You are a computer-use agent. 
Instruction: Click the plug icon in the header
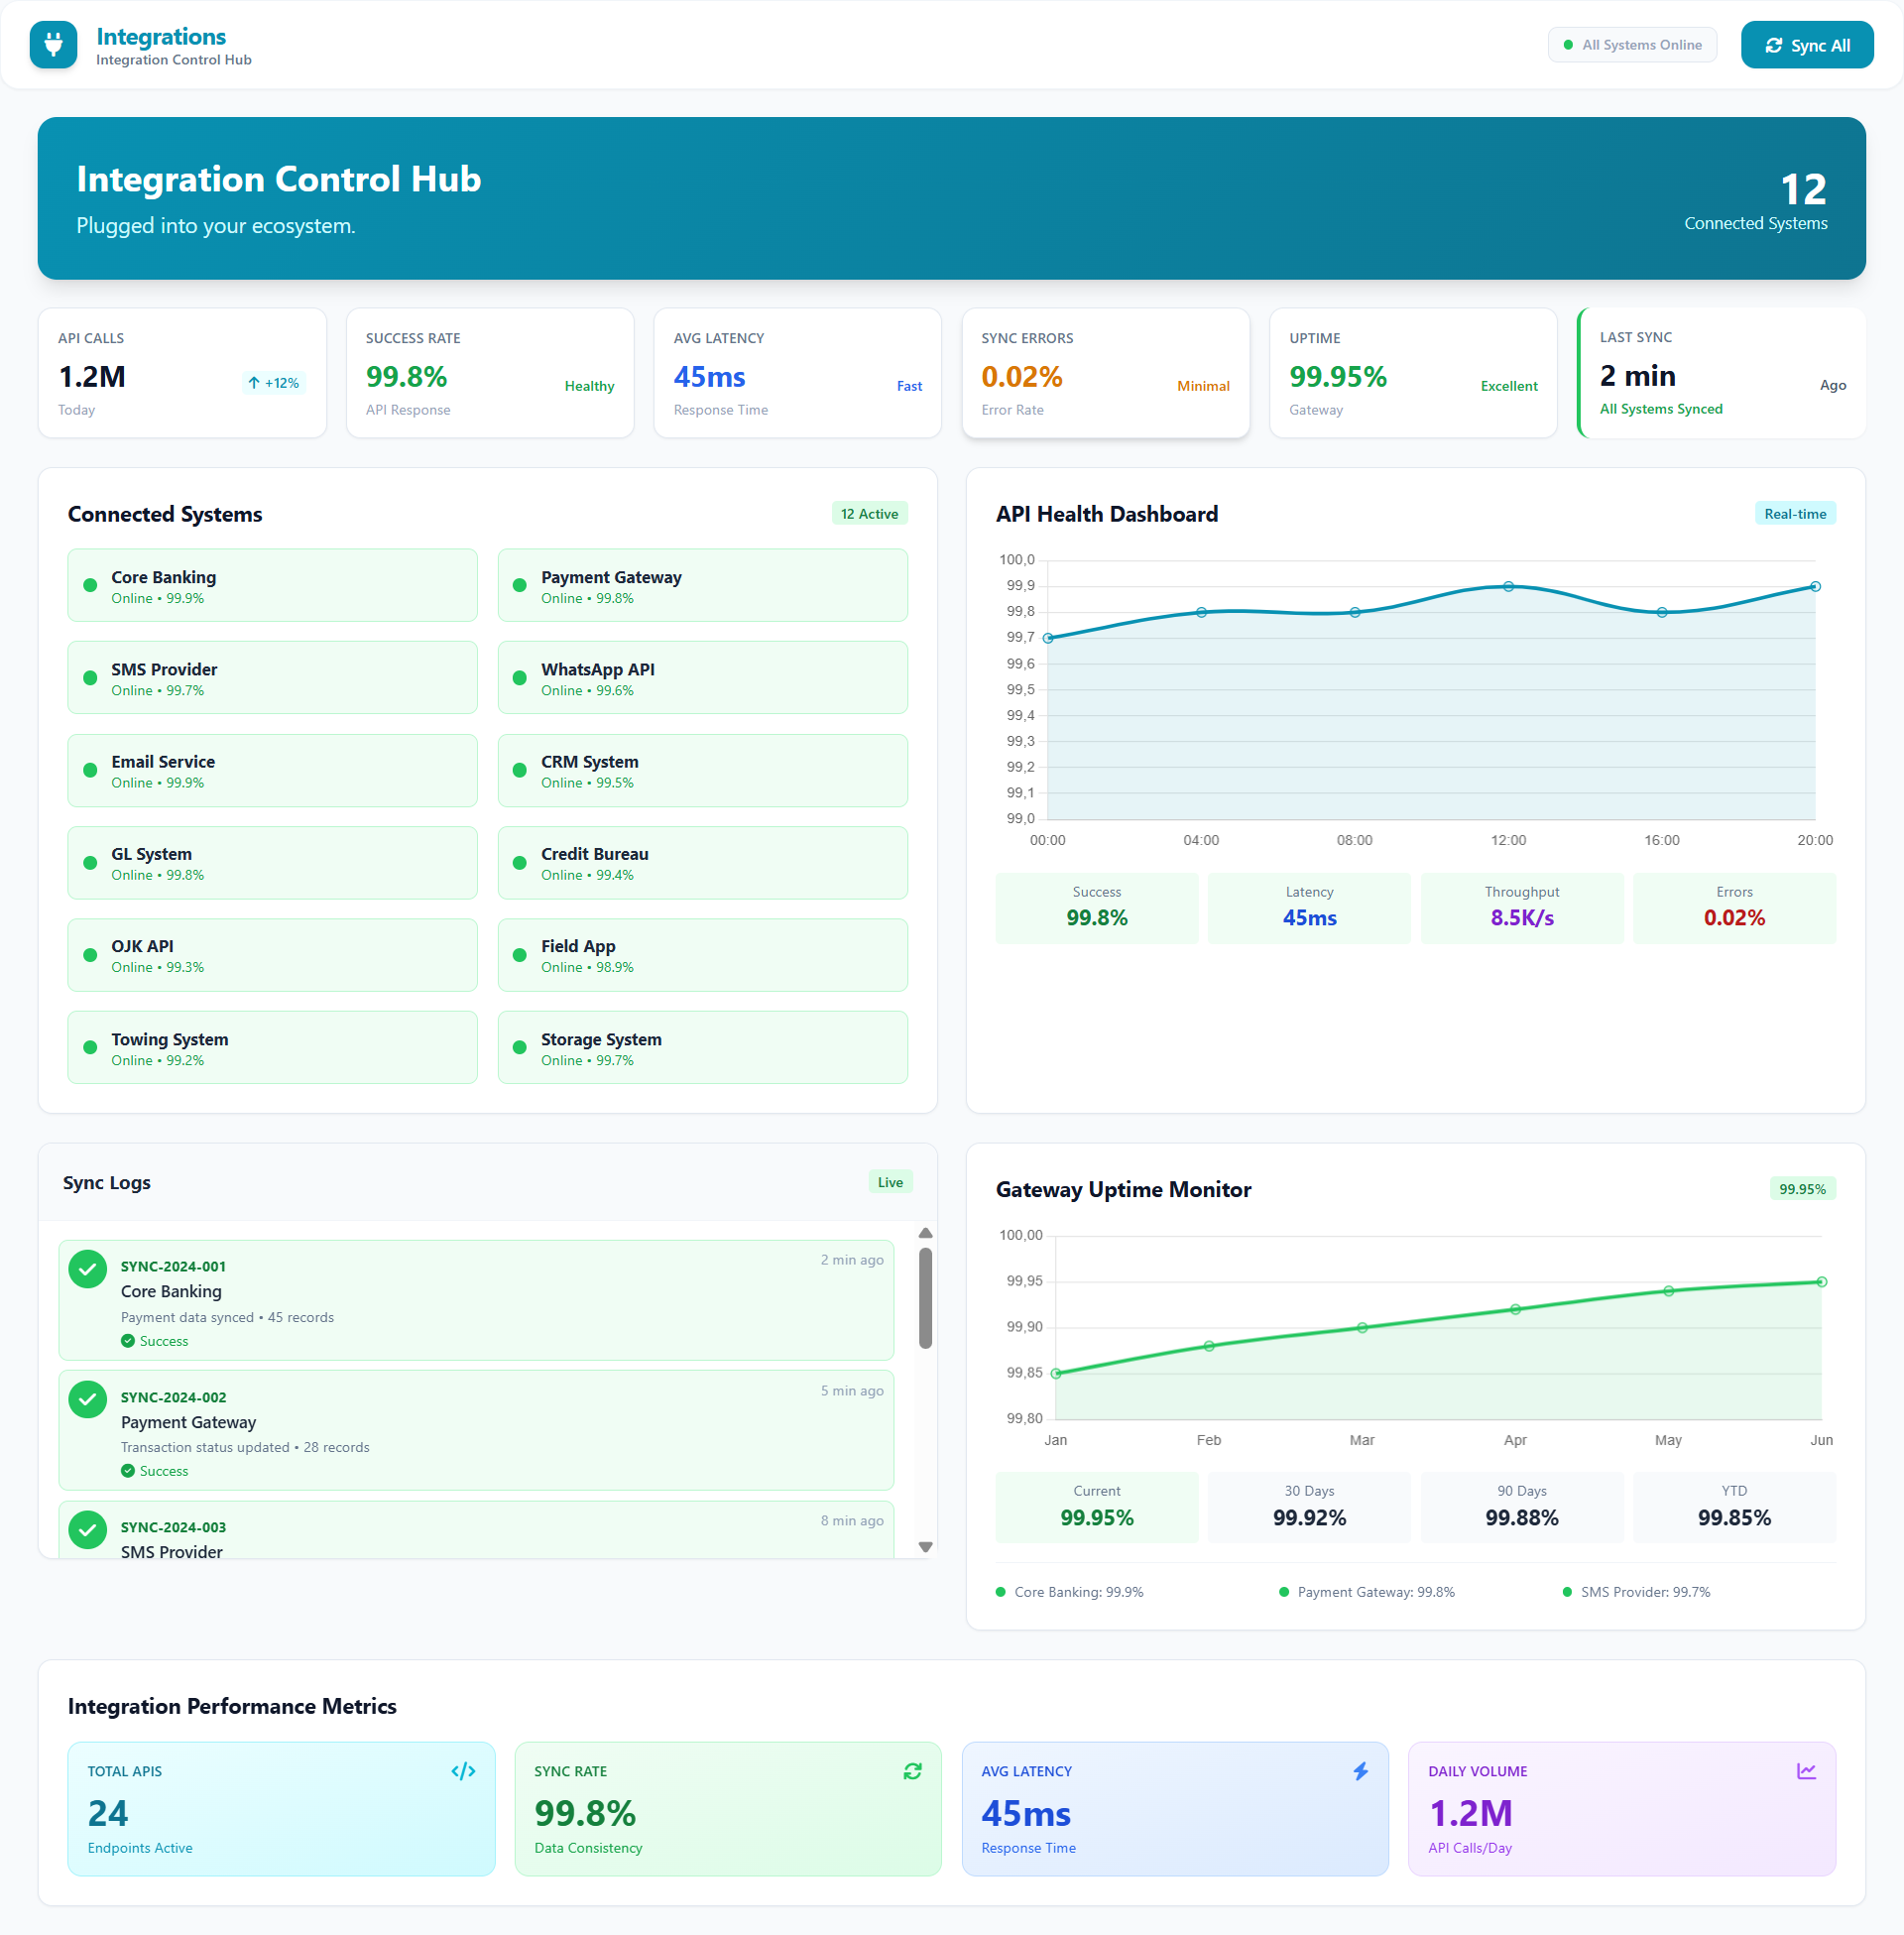pos(53,44)
